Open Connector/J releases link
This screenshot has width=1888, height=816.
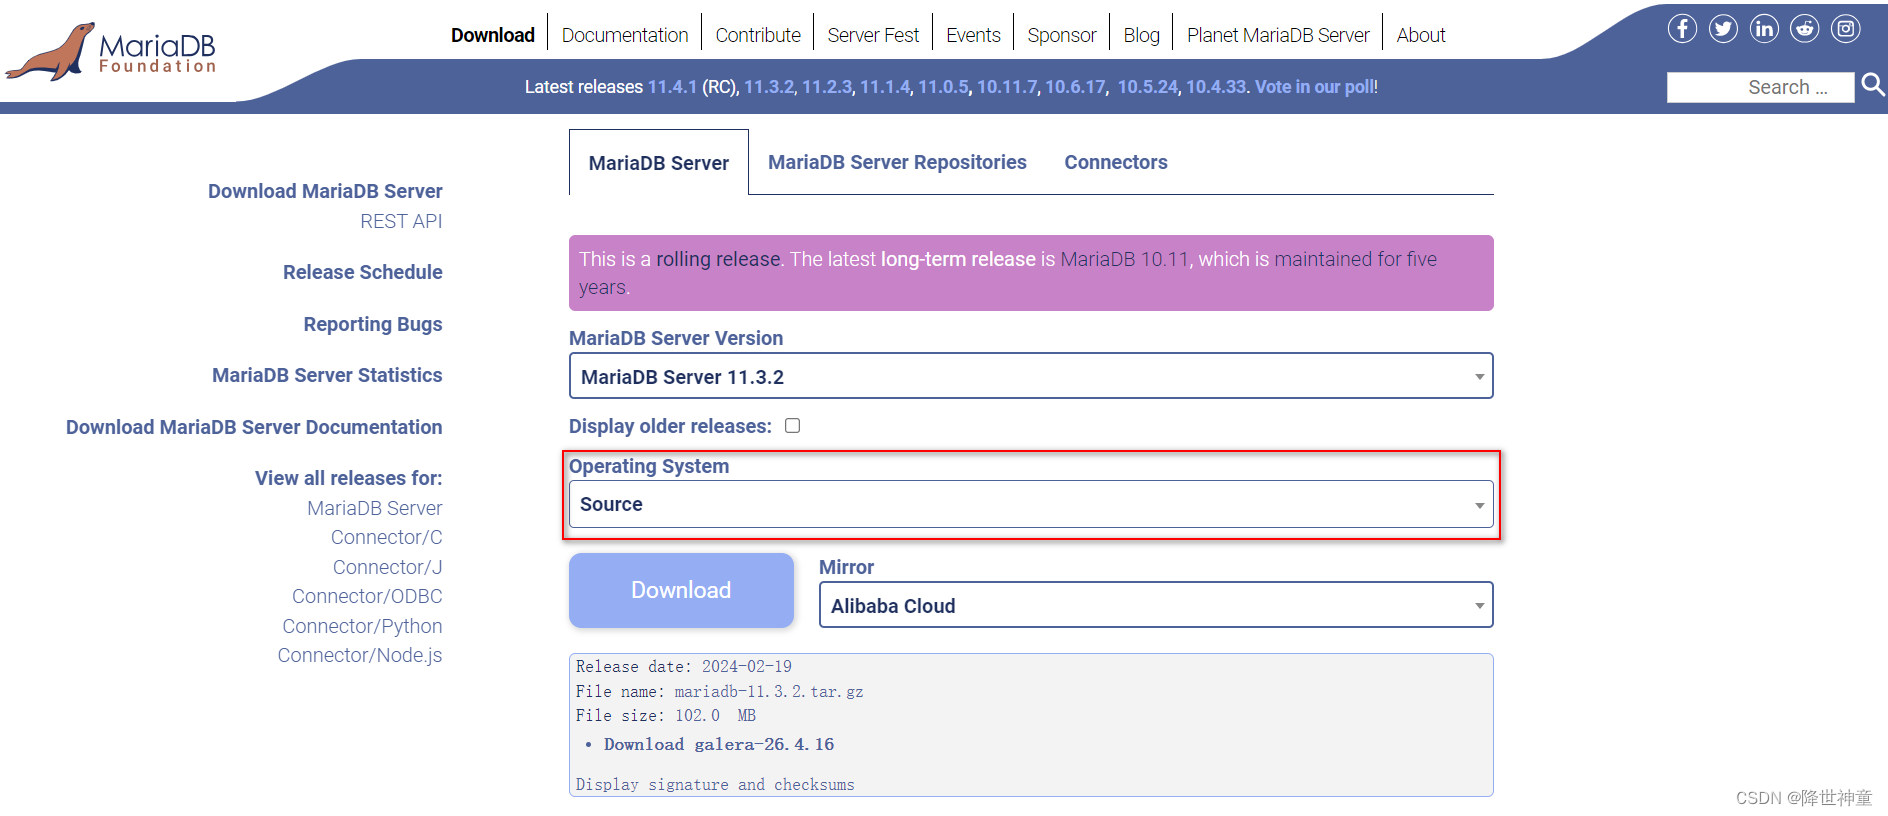(388, 567)
